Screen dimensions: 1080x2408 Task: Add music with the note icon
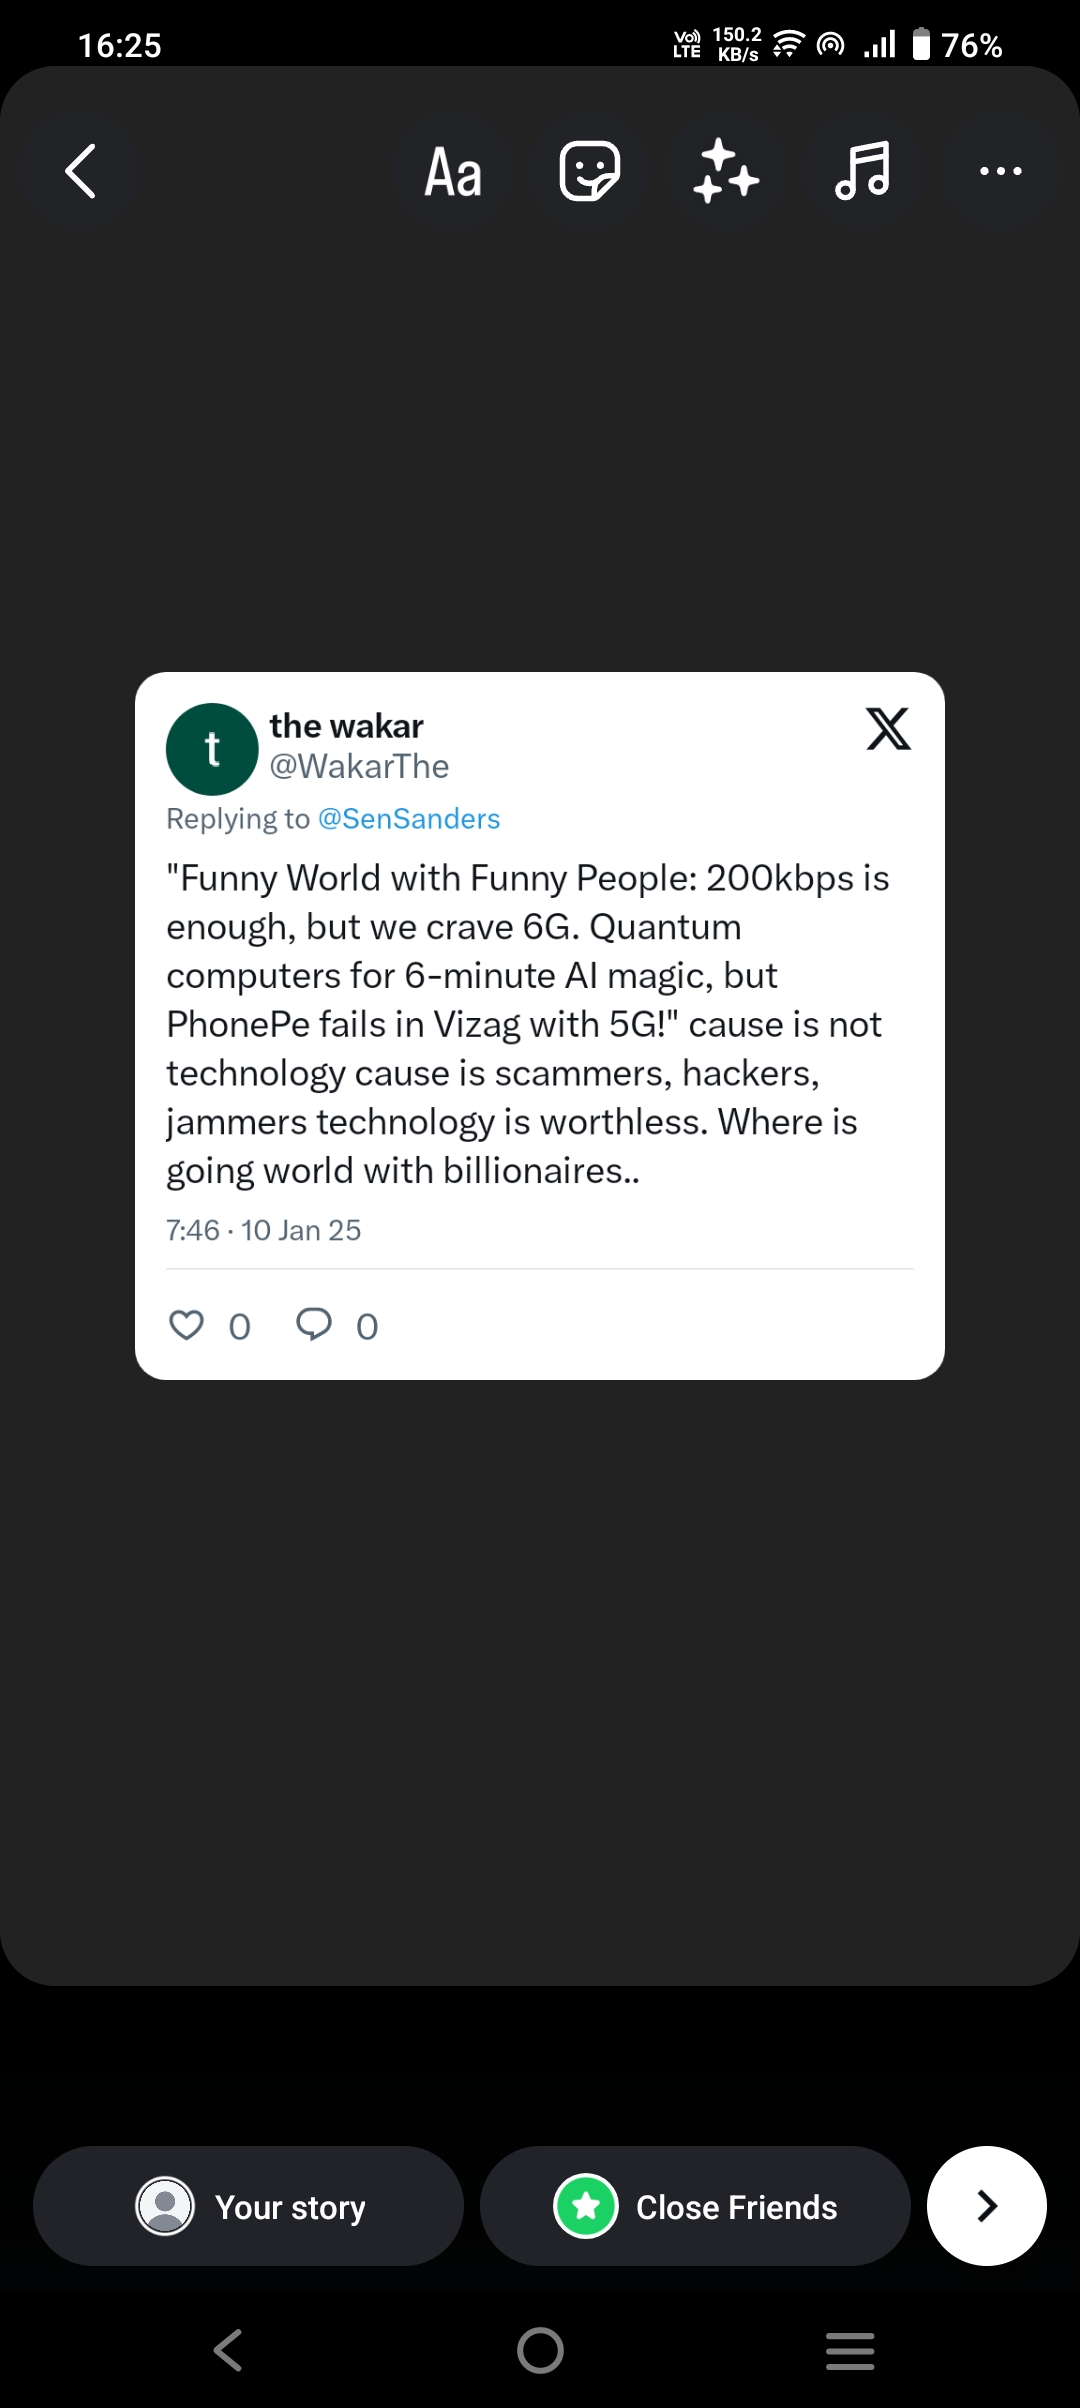[x=862, y=171]
